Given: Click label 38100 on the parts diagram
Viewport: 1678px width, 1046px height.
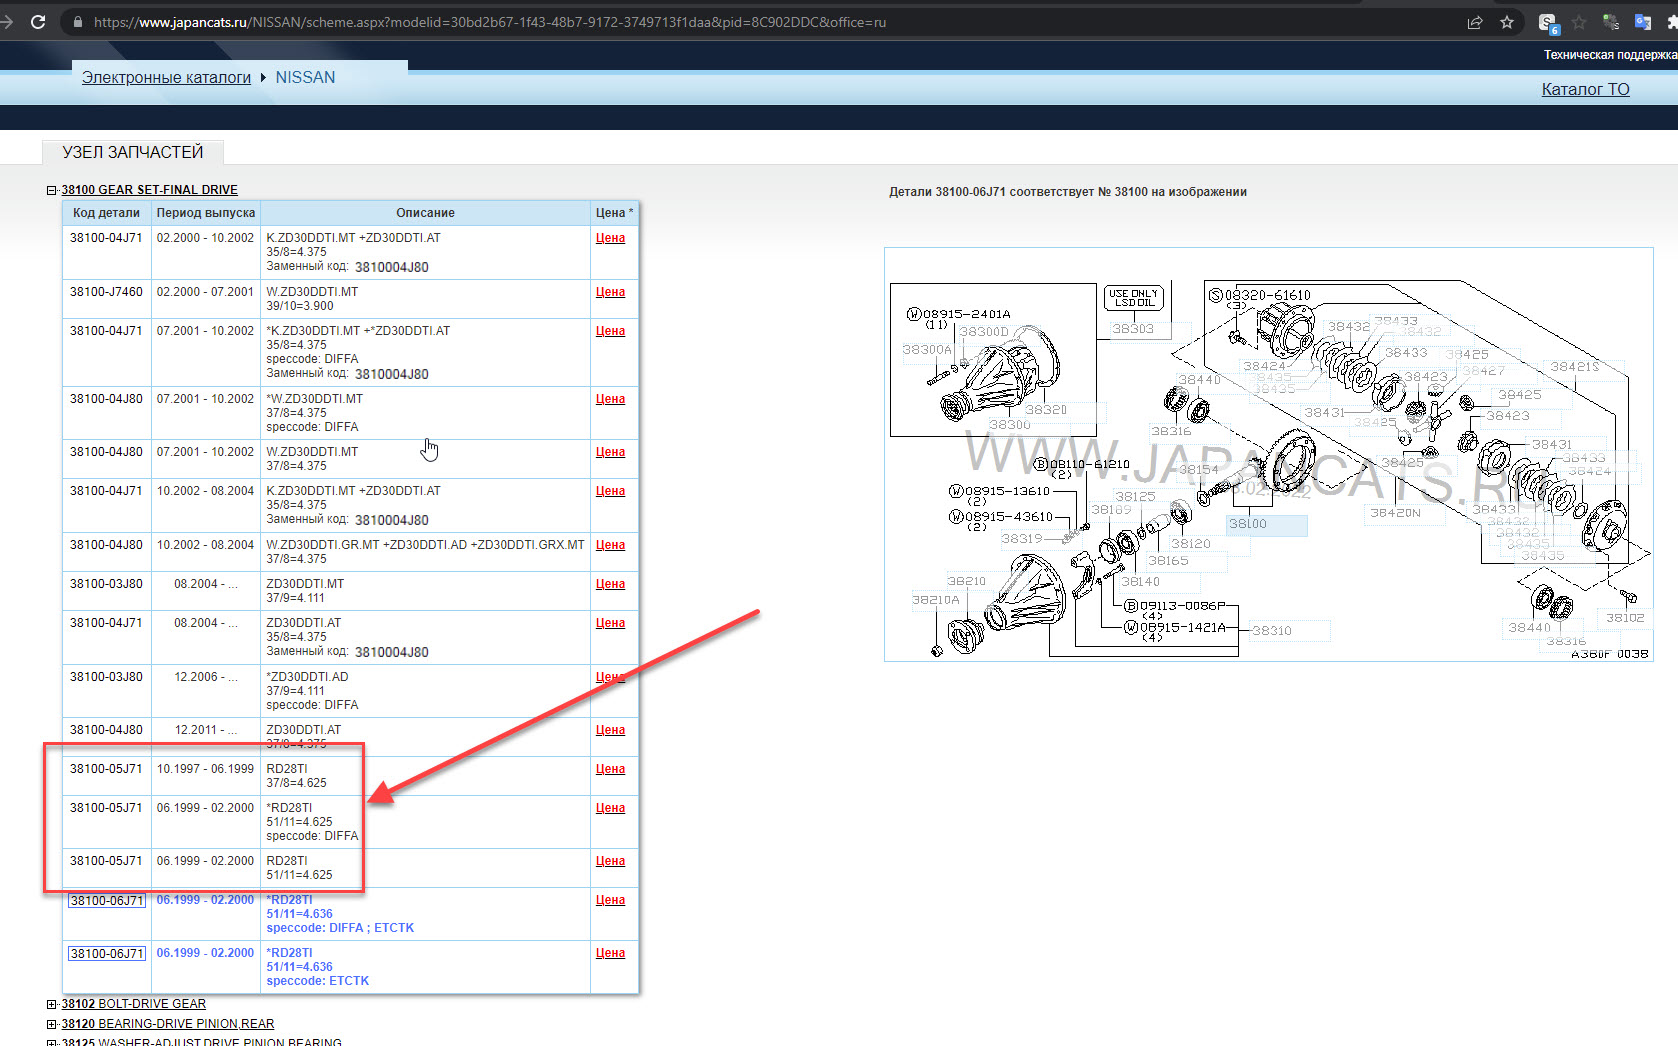Looking at the screenshot, I should tap(1248, 524).
